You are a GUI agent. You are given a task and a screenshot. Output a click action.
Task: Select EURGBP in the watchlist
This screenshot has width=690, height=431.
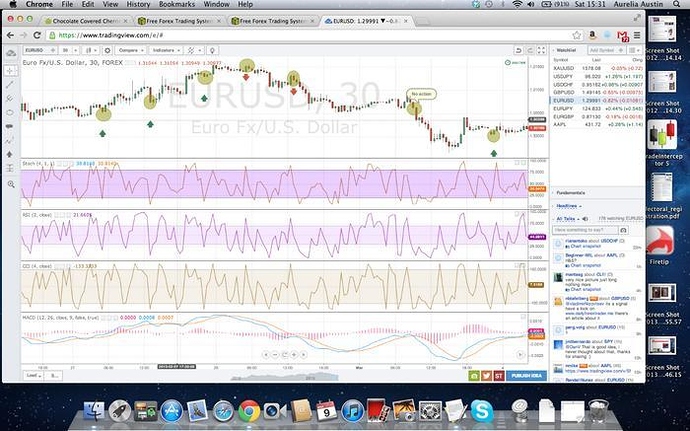pos(598,117)
